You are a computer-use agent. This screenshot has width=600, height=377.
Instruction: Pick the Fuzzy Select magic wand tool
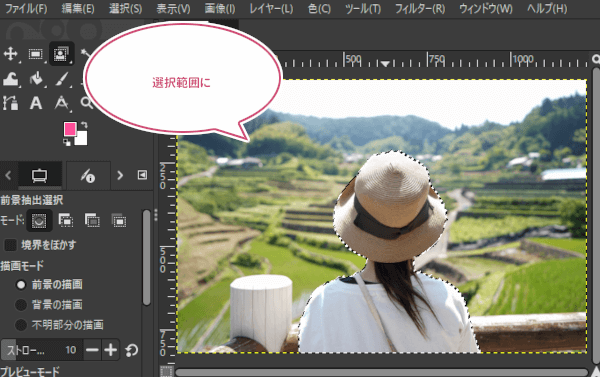point(85,54)
